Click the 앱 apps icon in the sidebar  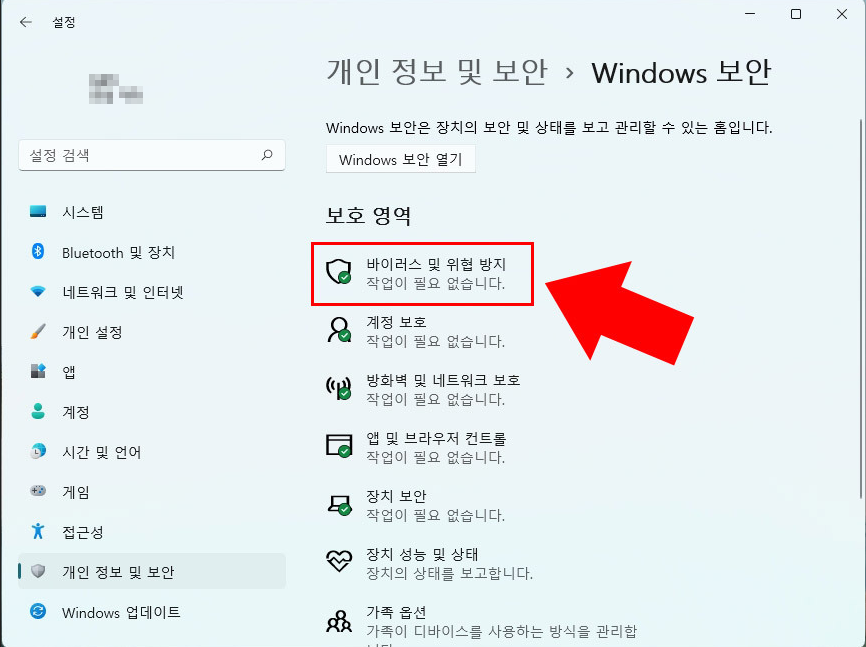pyautogui.click(x=38, y=371)
